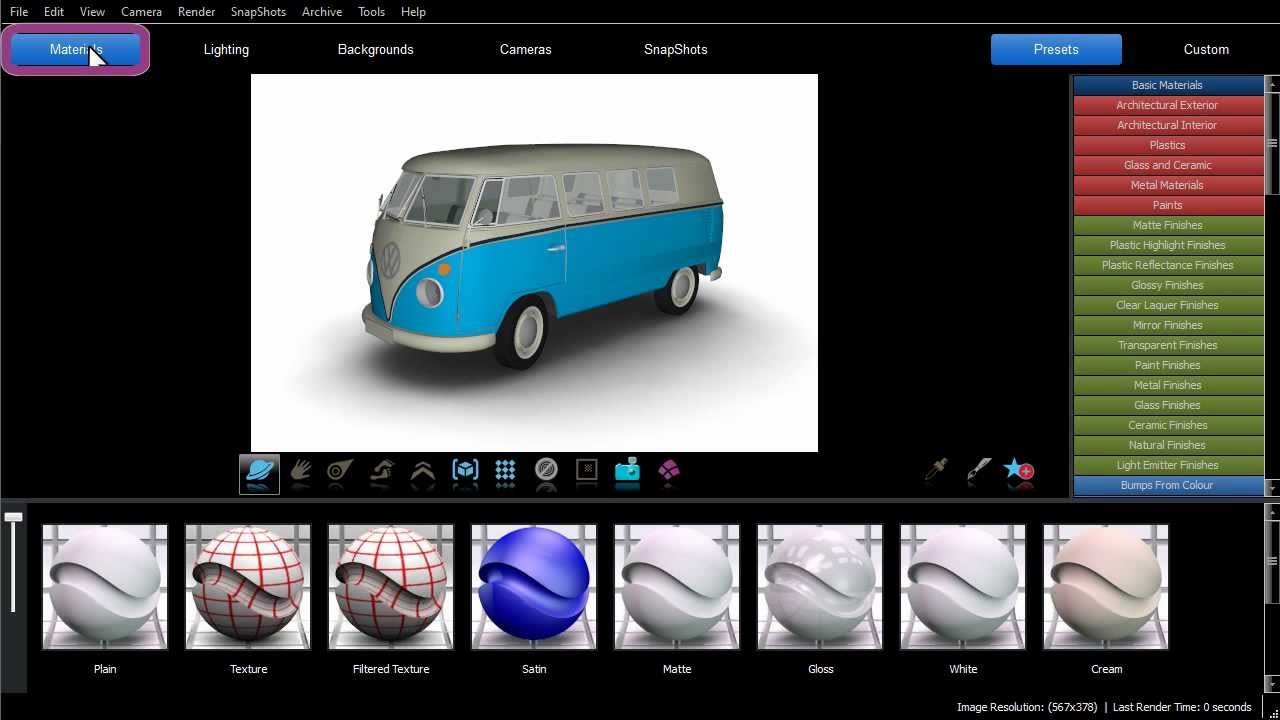Switch to the Lighting tab
1280x720 pixels.
coord(226,49)
